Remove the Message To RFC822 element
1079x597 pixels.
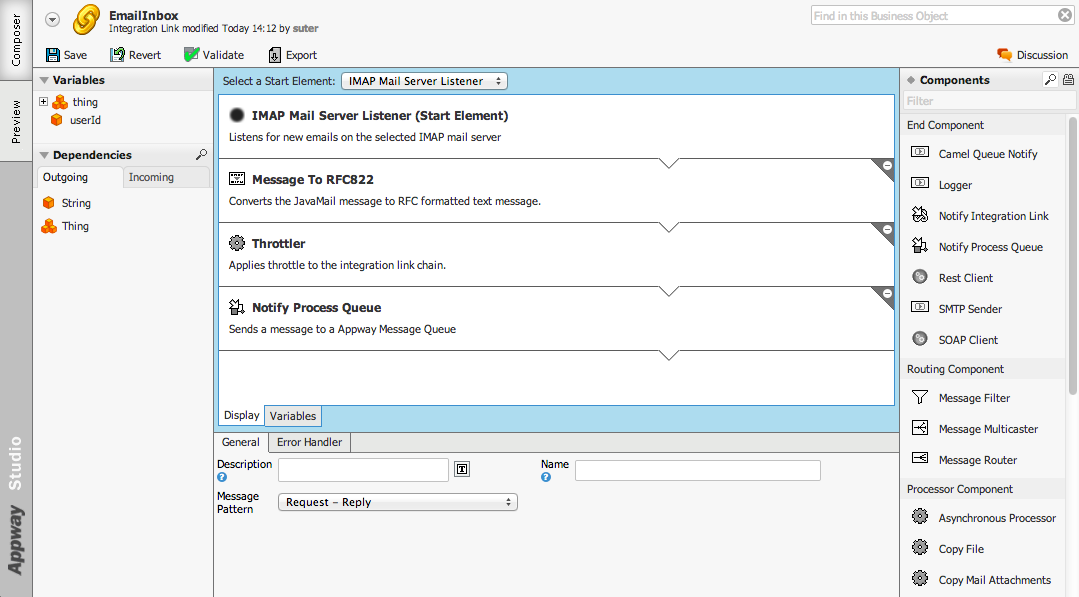pyautogui.click(x=887, y=166)
